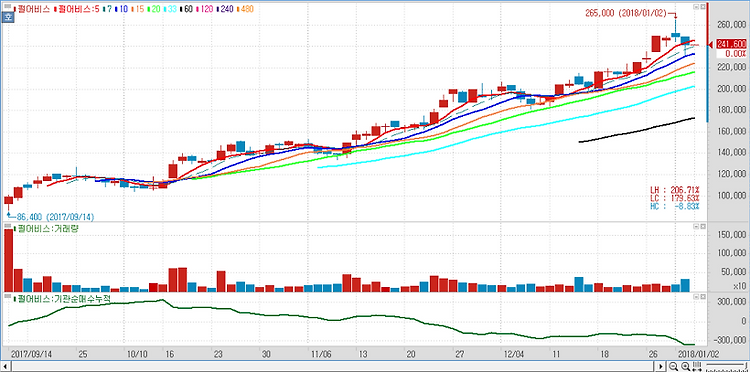Select the 7-day moving average legend

[x=107, y=9]
